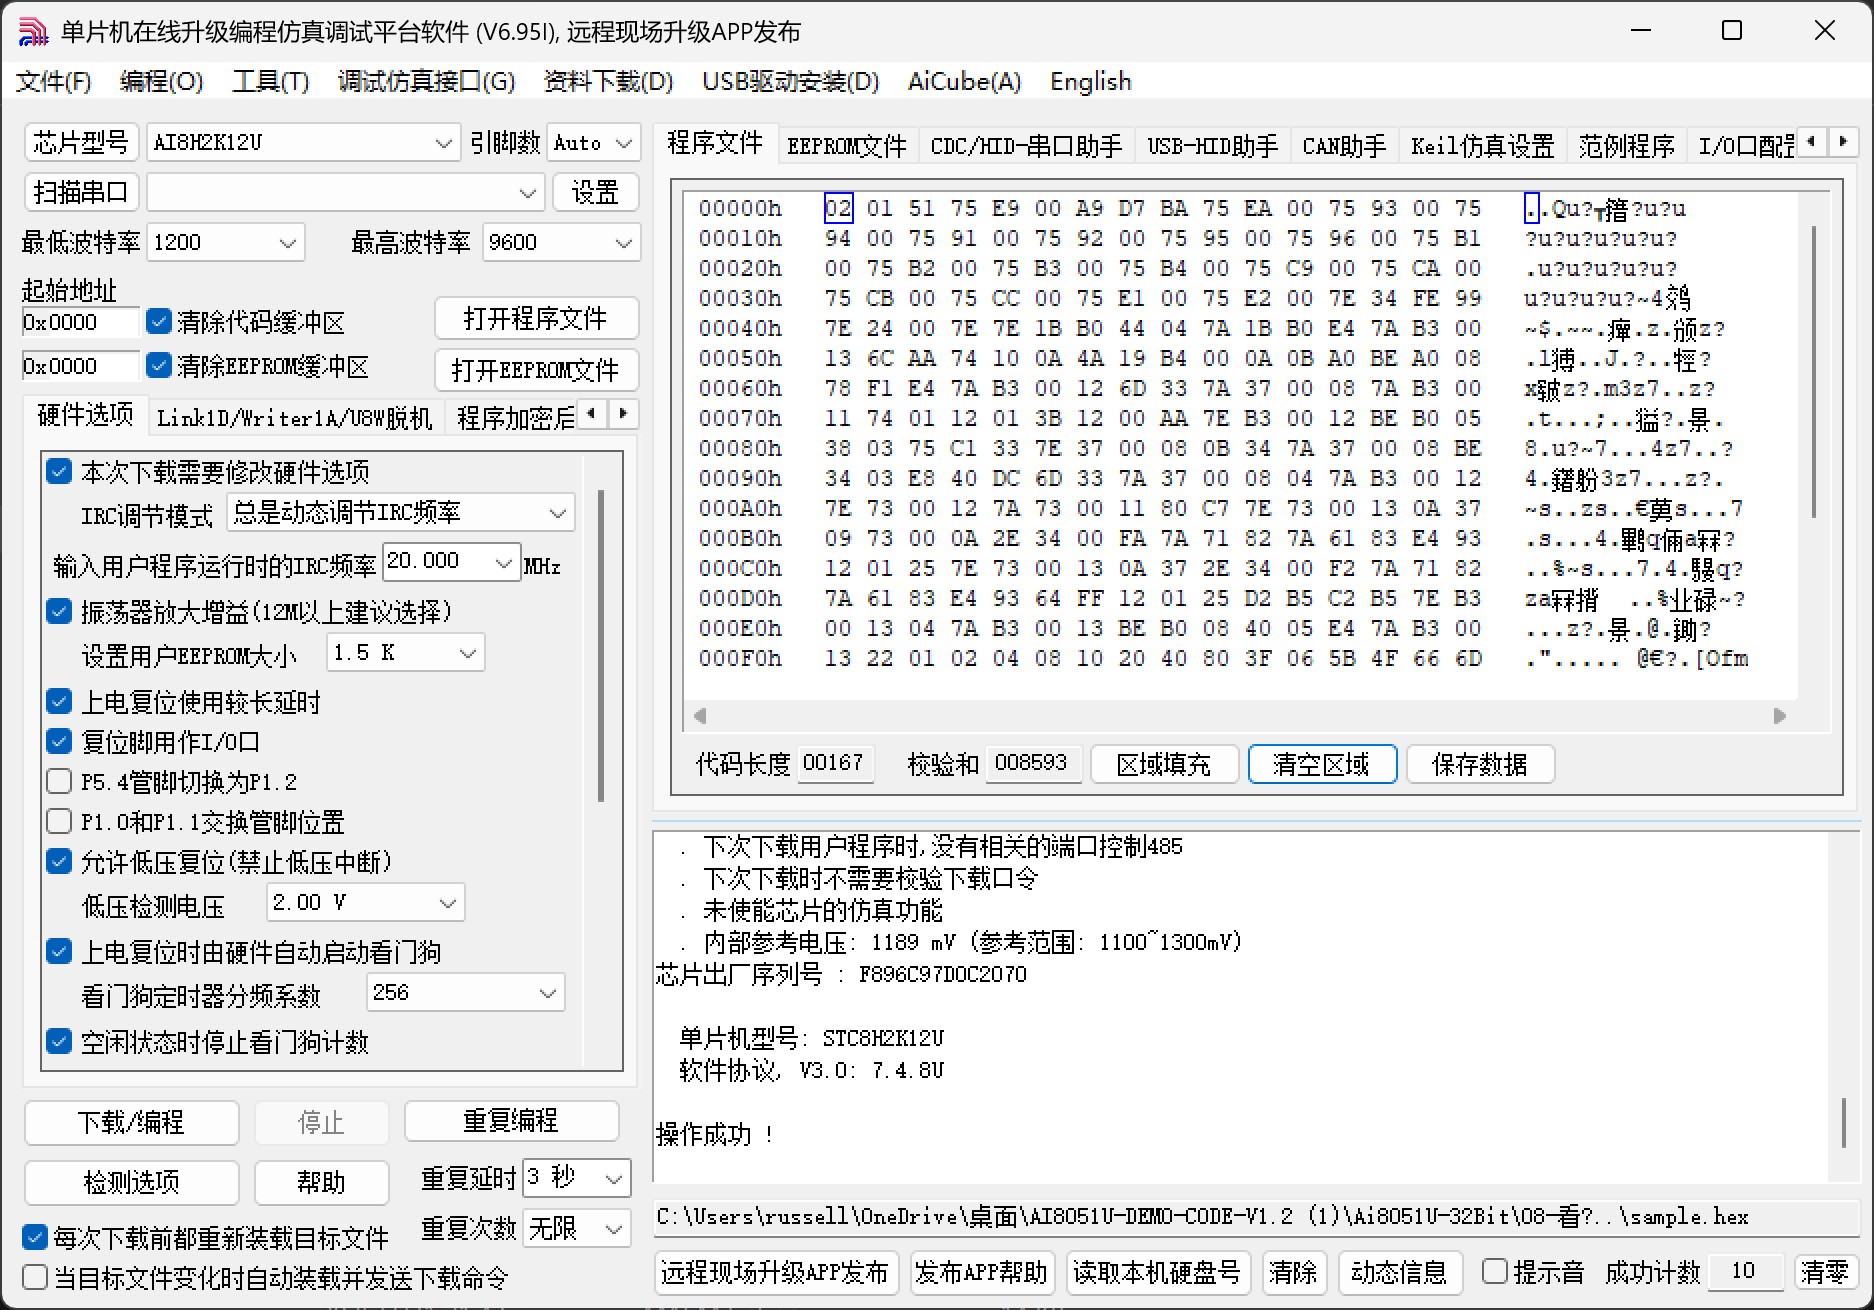The image size is (1874, 1310).
Task: Switch to USB-HID助手 tab
Action: (1212, 146)
